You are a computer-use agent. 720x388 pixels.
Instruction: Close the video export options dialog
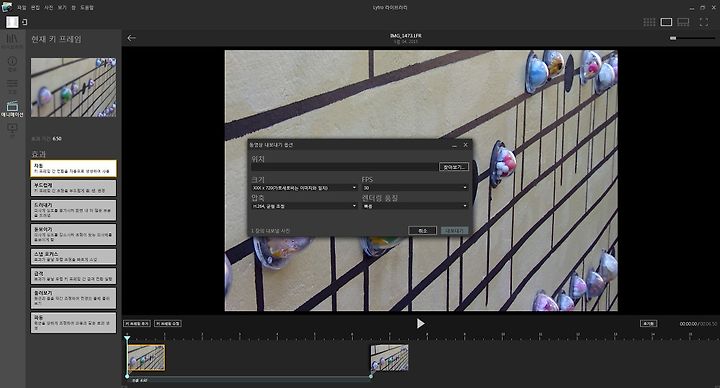pyautogui.click(x=465, y=145)
